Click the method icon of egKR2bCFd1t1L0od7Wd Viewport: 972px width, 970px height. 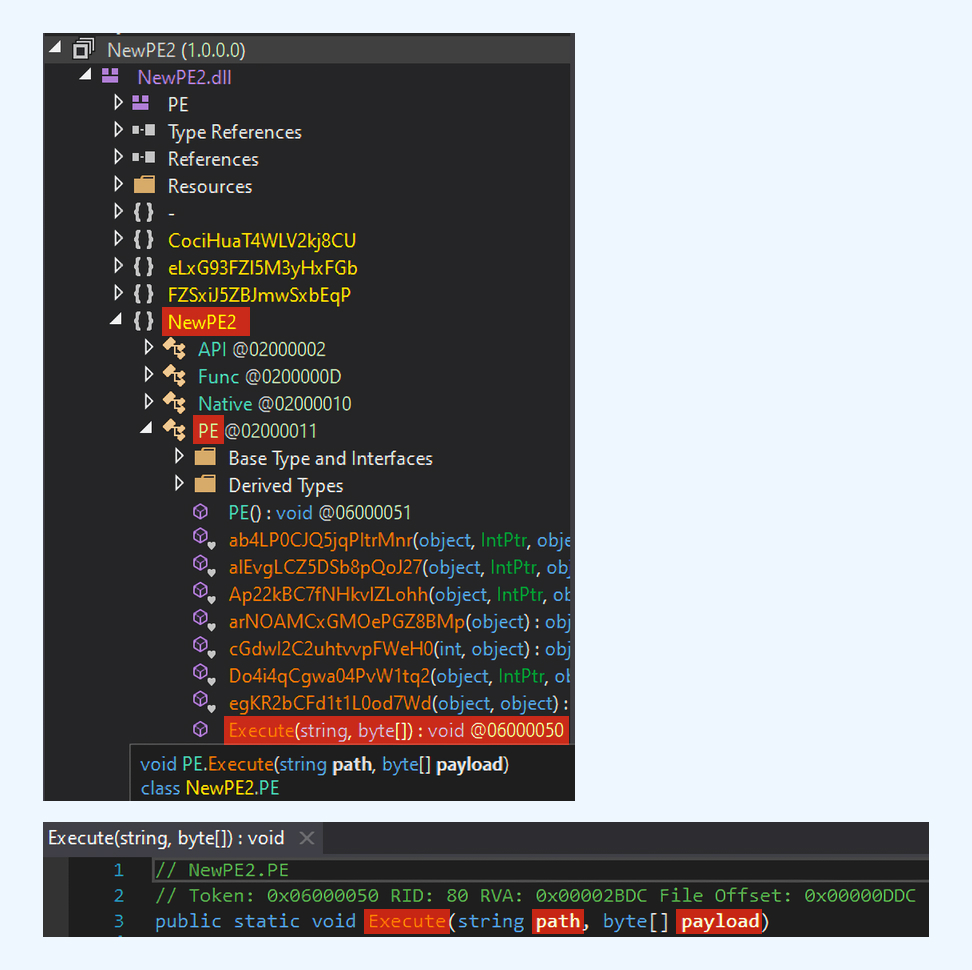pyautogui.click(x=203, y=702)
